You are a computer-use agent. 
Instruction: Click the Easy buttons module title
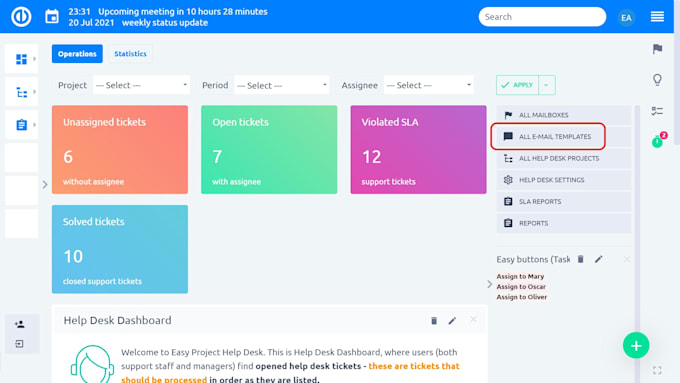click(533, 259)
